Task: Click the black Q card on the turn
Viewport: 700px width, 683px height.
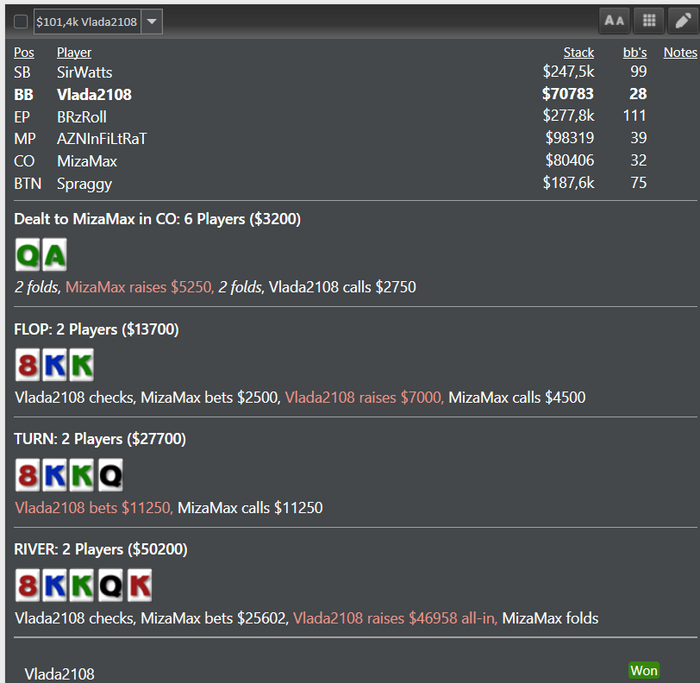Action: [110, 475]
